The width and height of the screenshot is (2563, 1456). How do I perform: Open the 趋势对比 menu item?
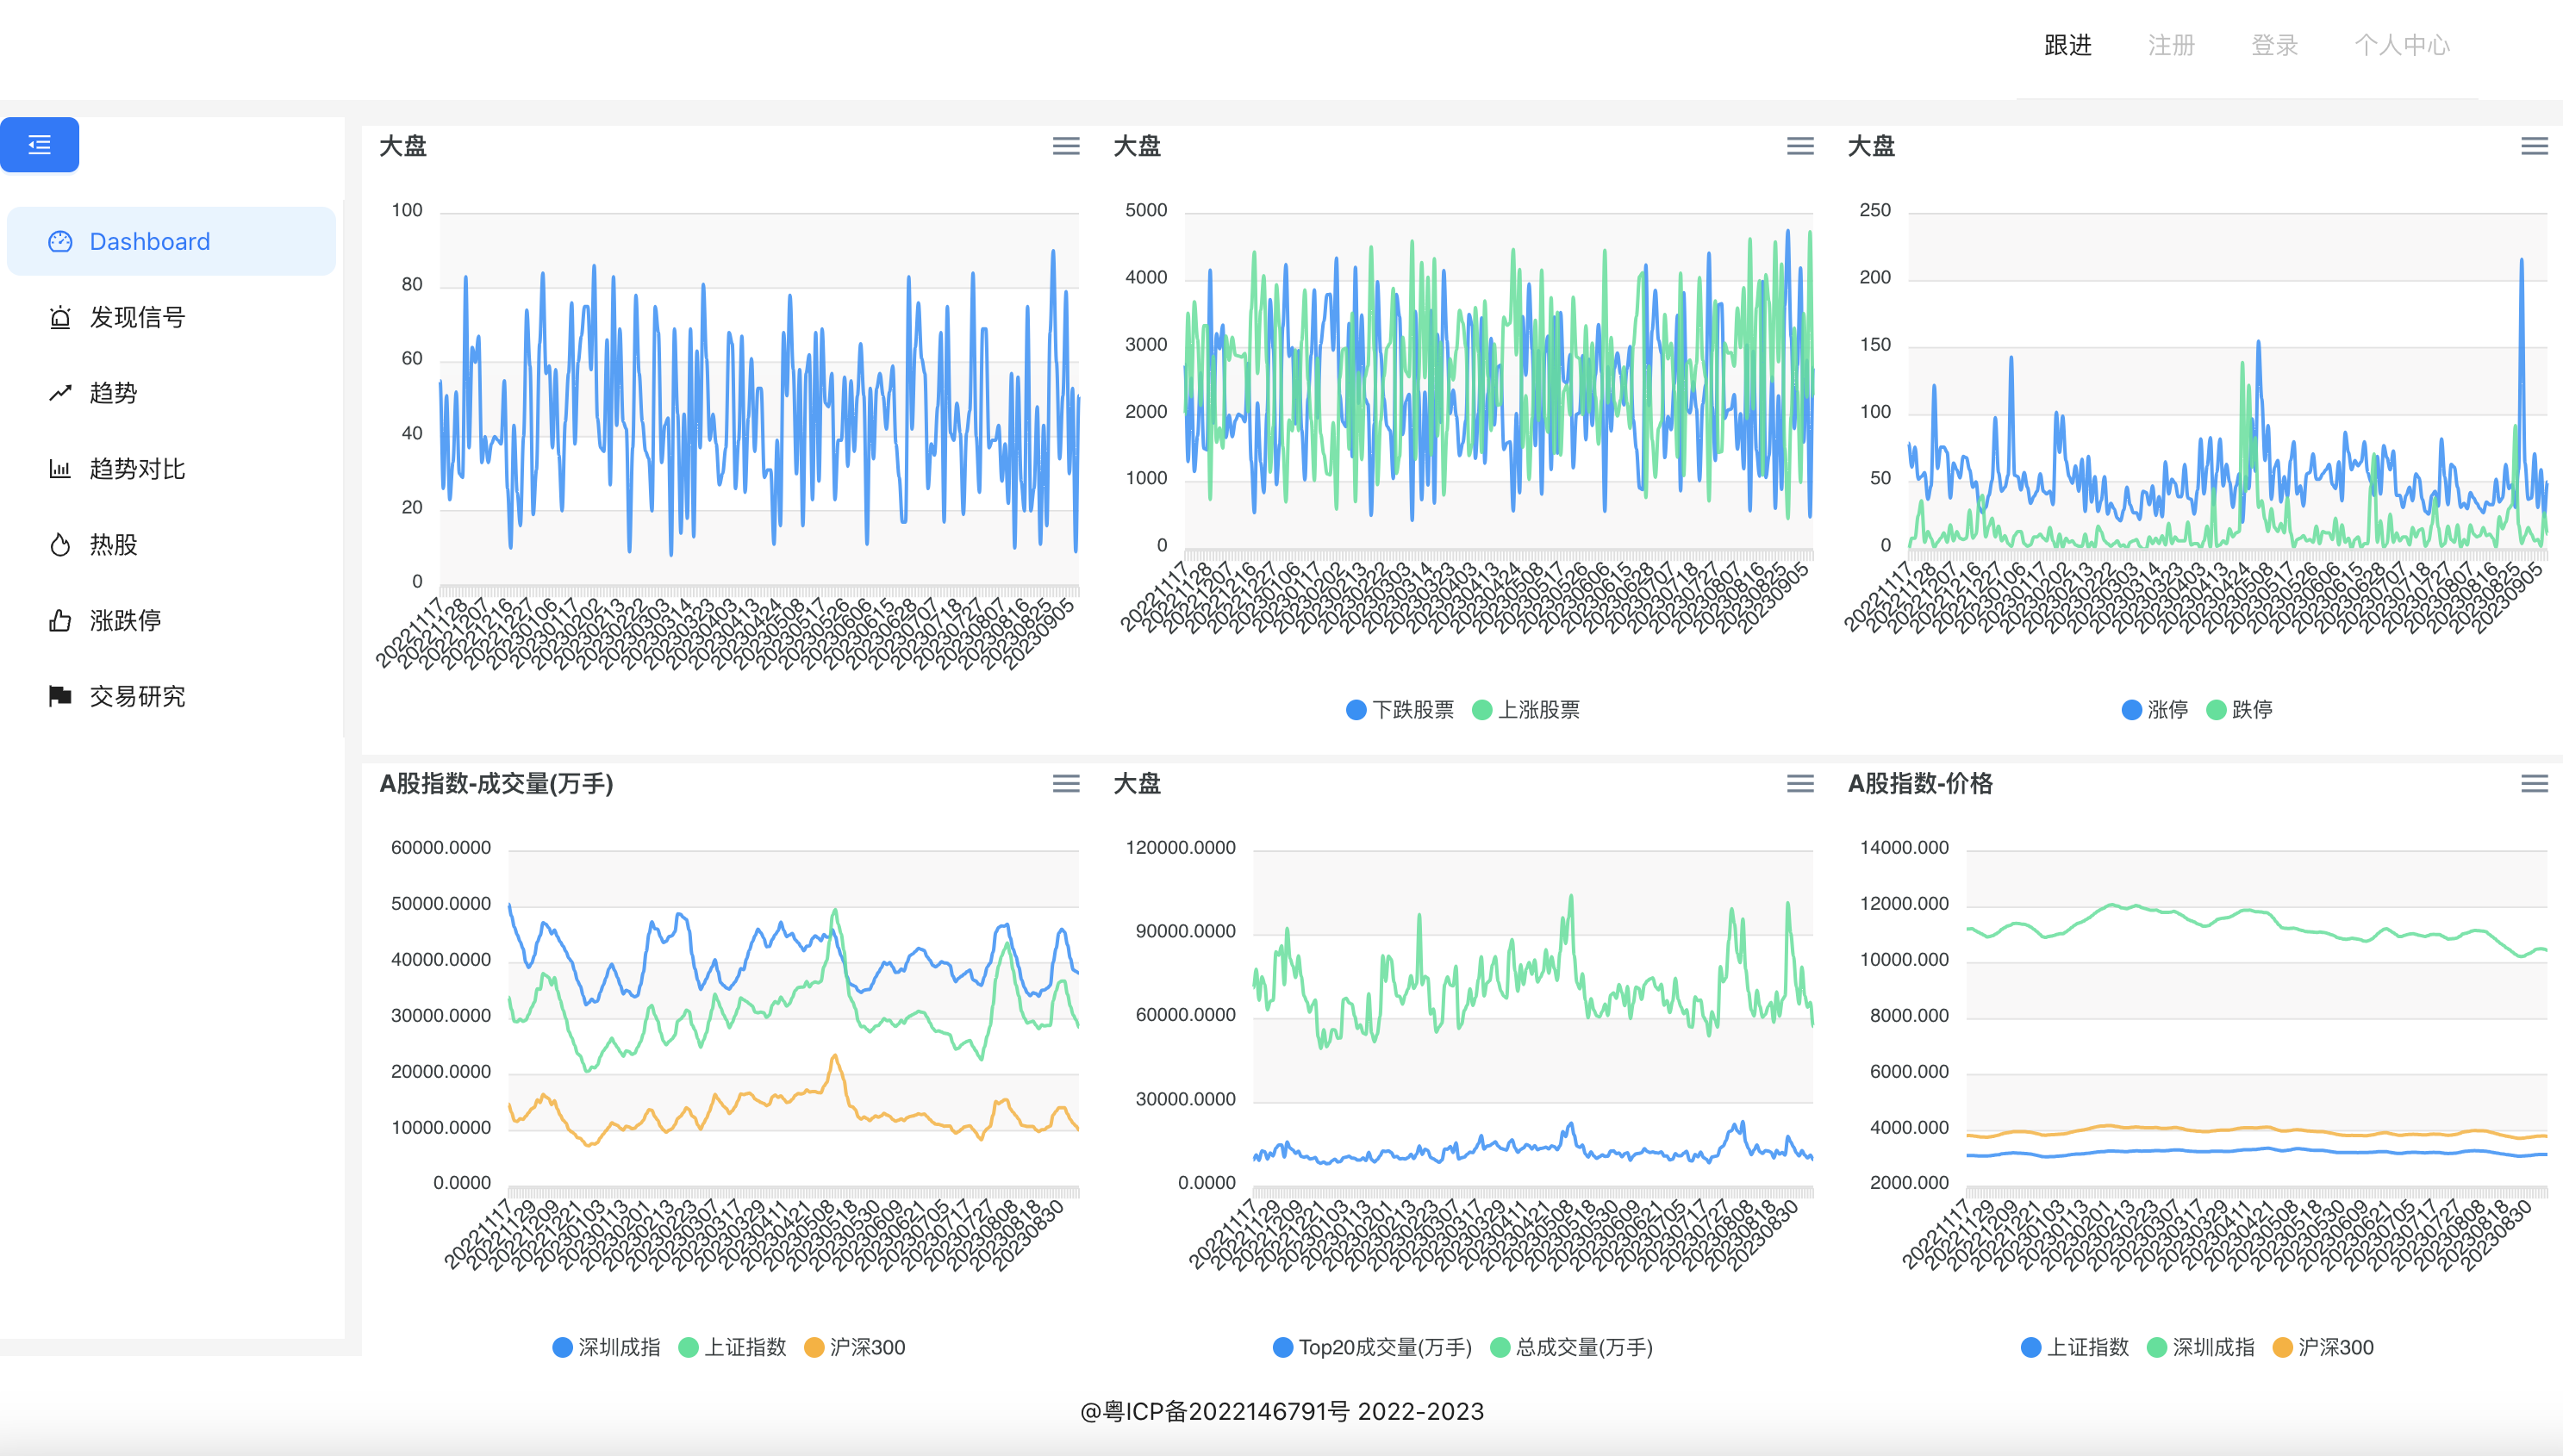(171, 469)
